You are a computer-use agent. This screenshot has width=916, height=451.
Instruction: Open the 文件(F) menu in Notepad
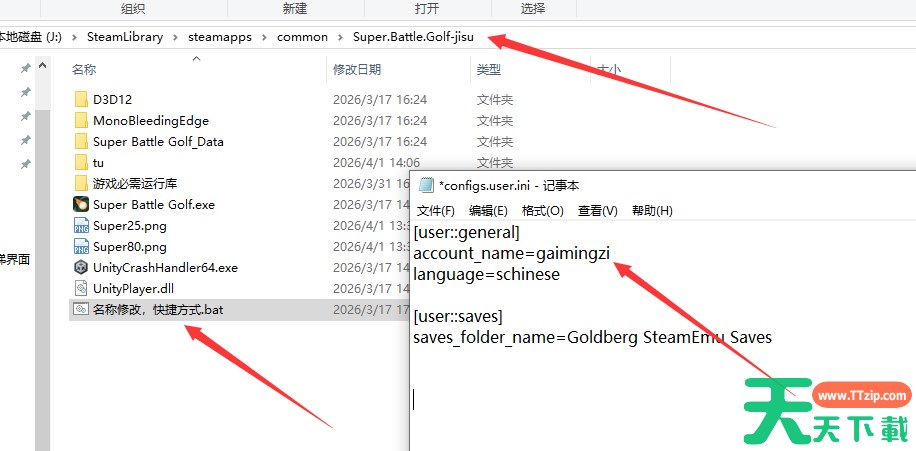click(436, 211)
